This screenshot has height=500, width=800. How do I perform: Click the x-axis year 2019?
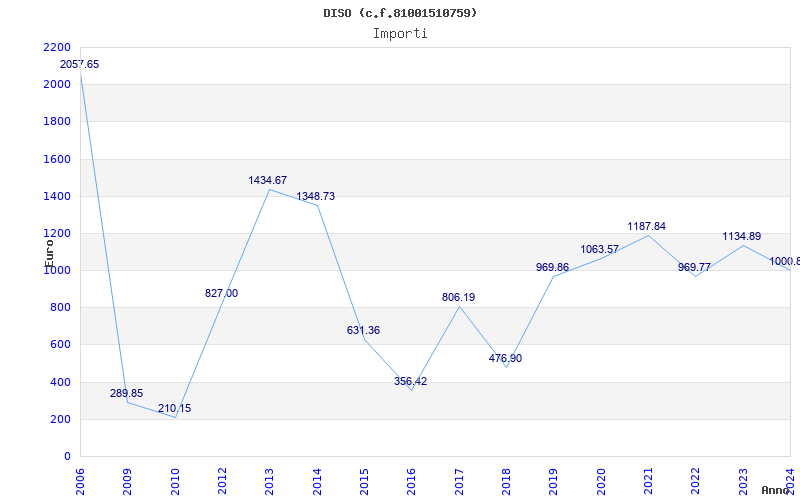coord(554,481)
